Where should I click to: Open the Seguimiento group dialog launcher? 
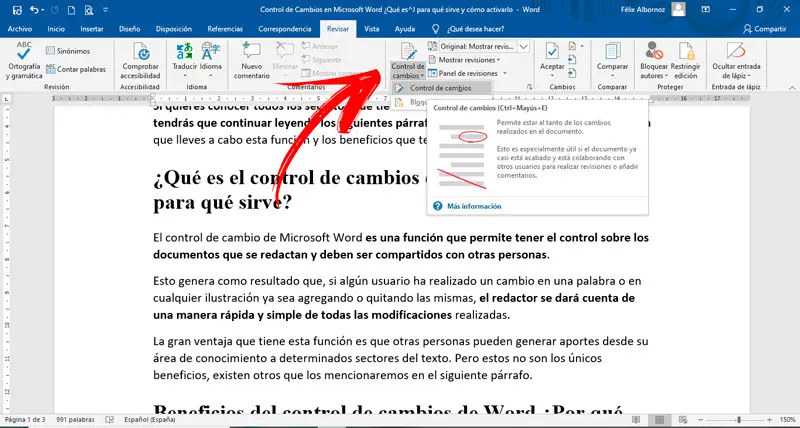pyautogui.click(x=529, y=87)
